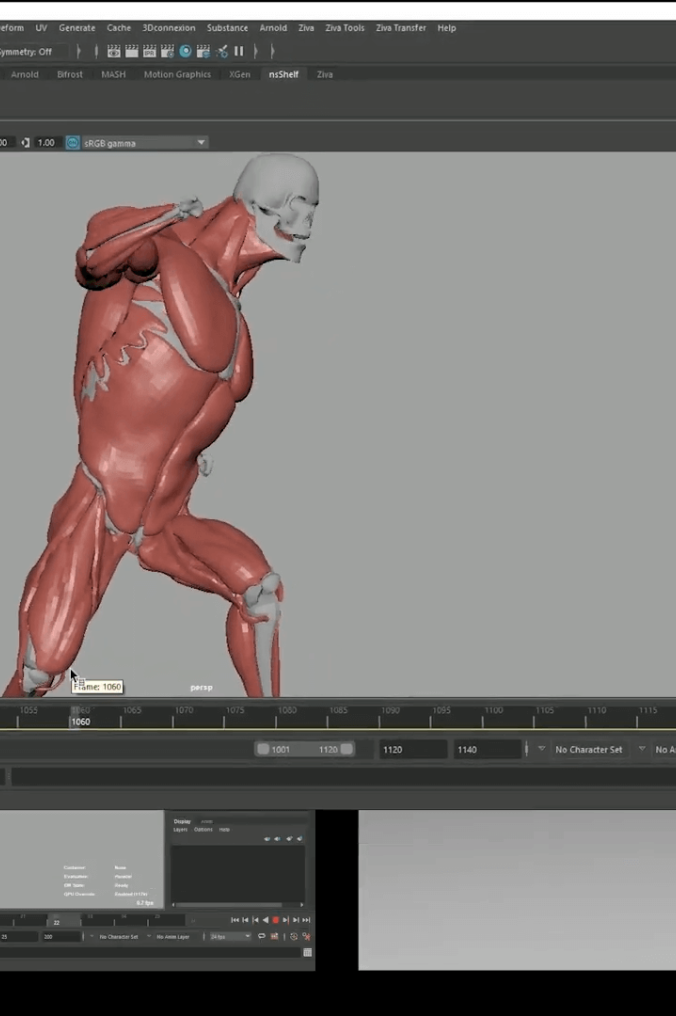Viewport: 676px width, 1016px height.
Task: Open the Render View clapperboard icon
Action: click(114, 51)
